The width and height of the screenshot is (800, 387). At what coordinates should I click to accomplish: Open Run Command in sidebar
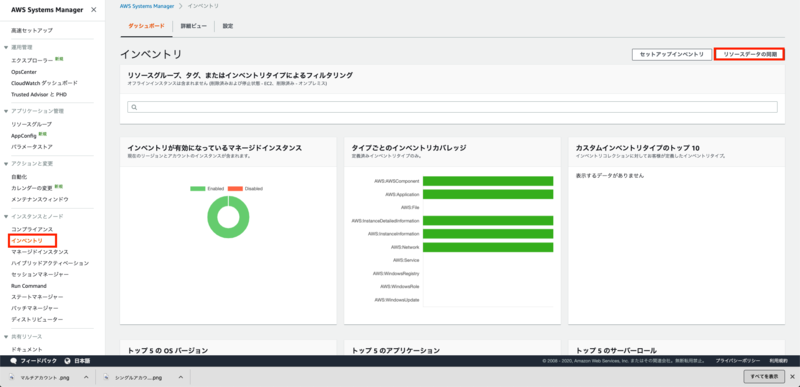29,286
